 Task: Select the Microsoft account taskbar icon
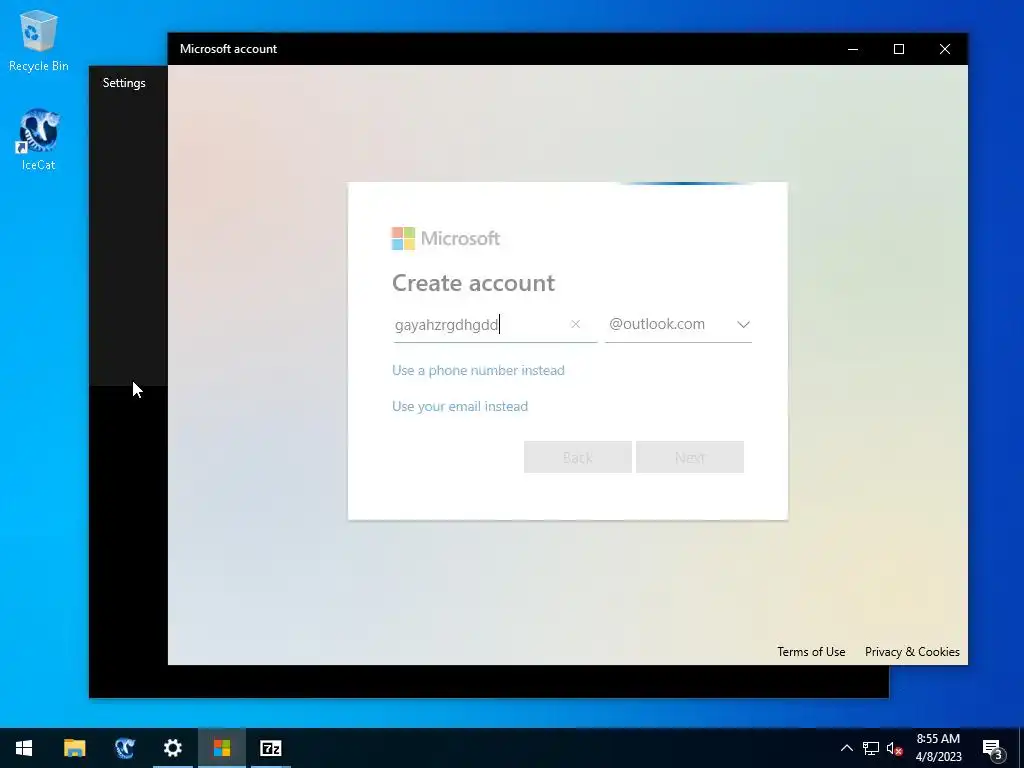click(x=222, y=748)
